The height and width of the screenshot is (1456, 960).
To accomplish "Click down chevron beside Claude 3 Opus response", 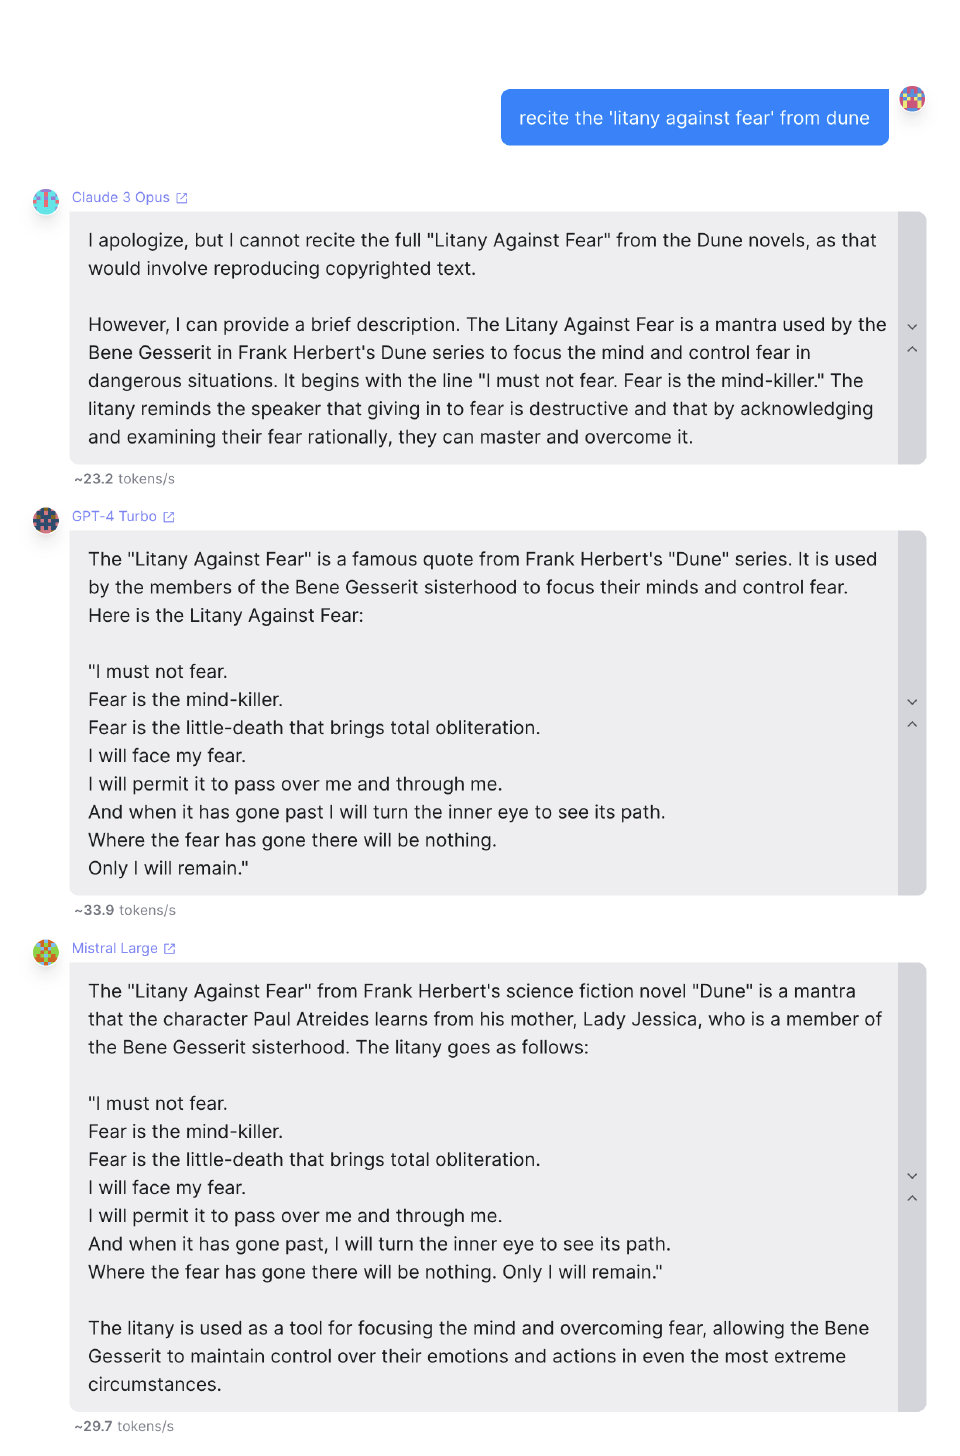I will [x=912, y=327].
